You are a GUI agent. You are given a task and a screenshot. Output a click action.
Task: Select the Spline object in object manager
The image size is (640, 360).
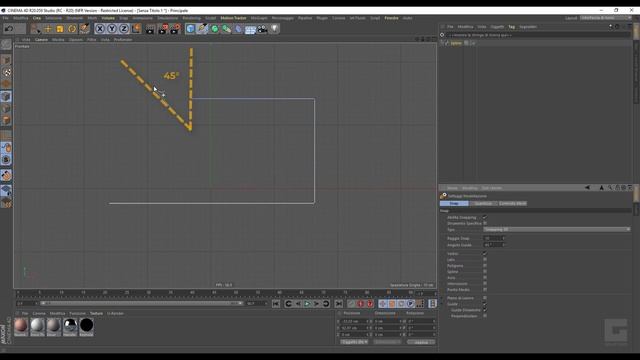click(x=456, y=43)
